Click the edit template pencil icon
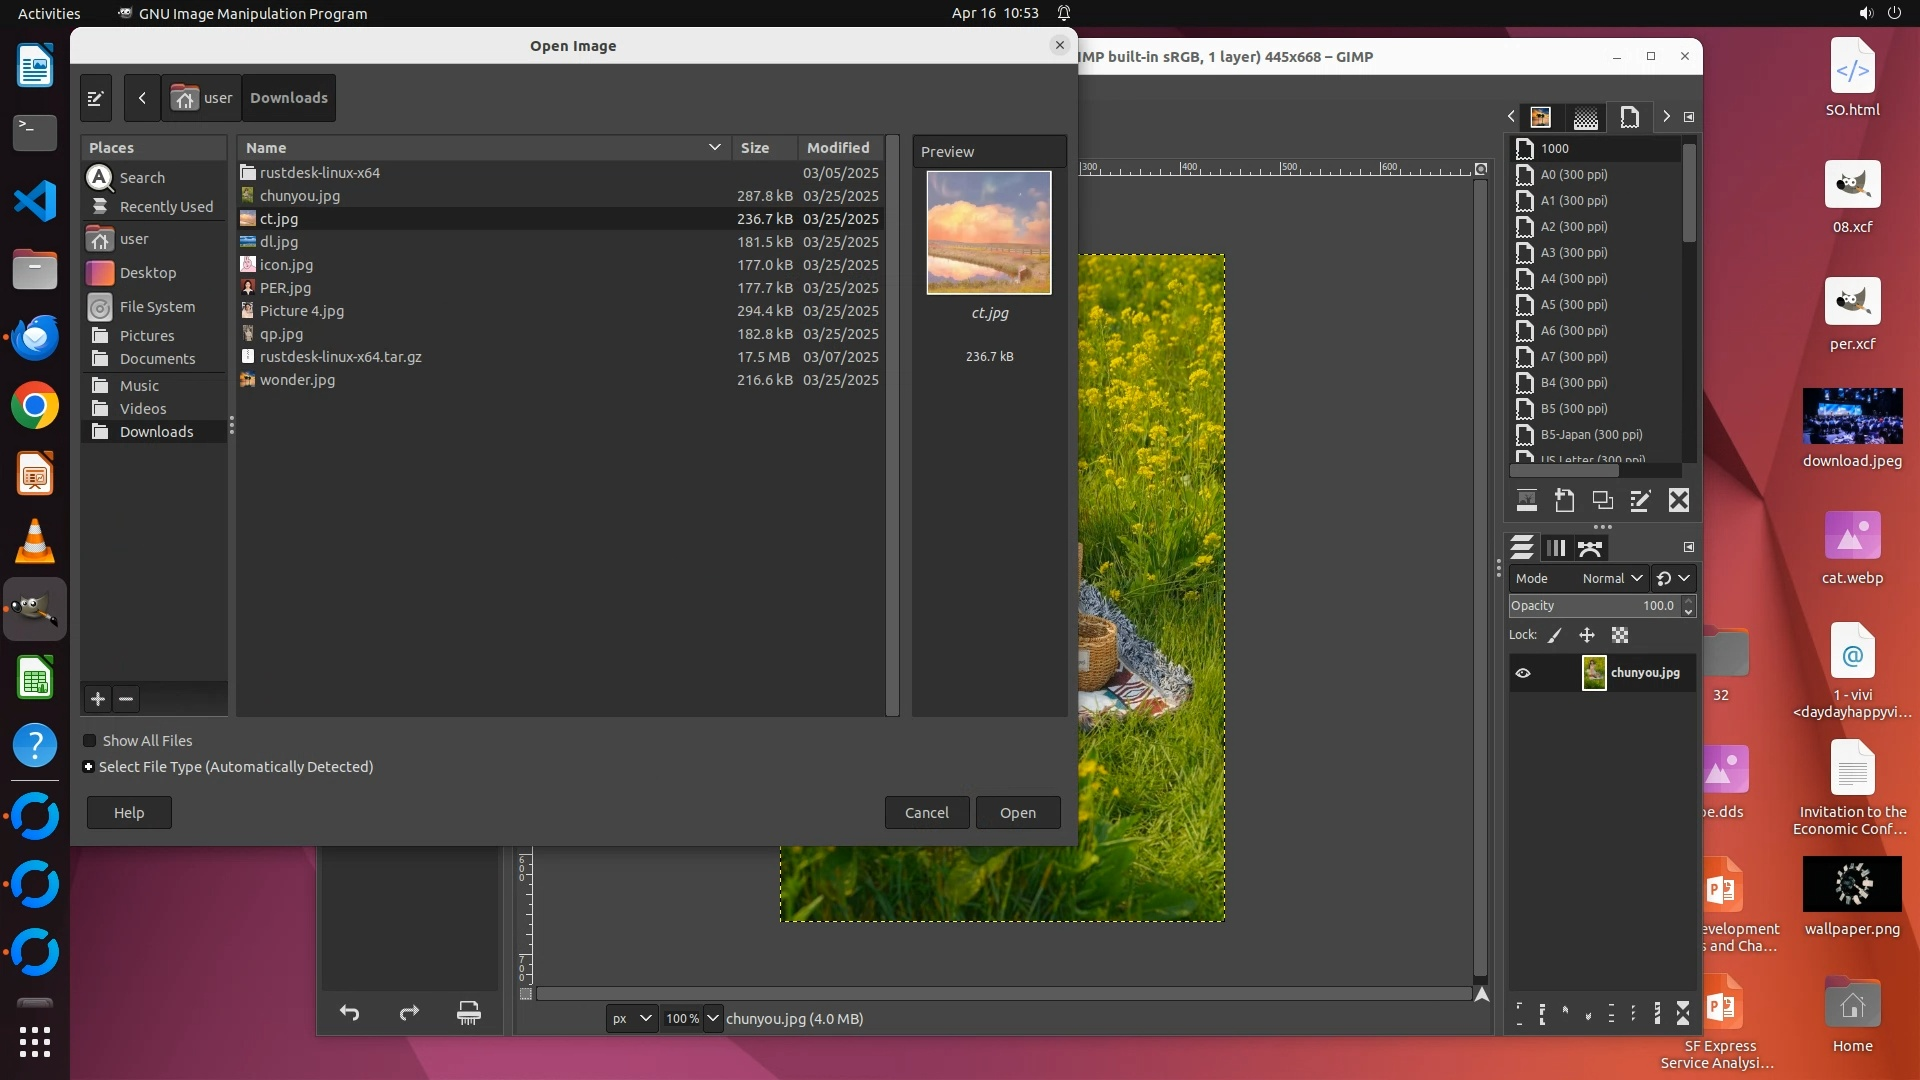The height and width of the screenshot is (1080, 1920). [1640, 501]
